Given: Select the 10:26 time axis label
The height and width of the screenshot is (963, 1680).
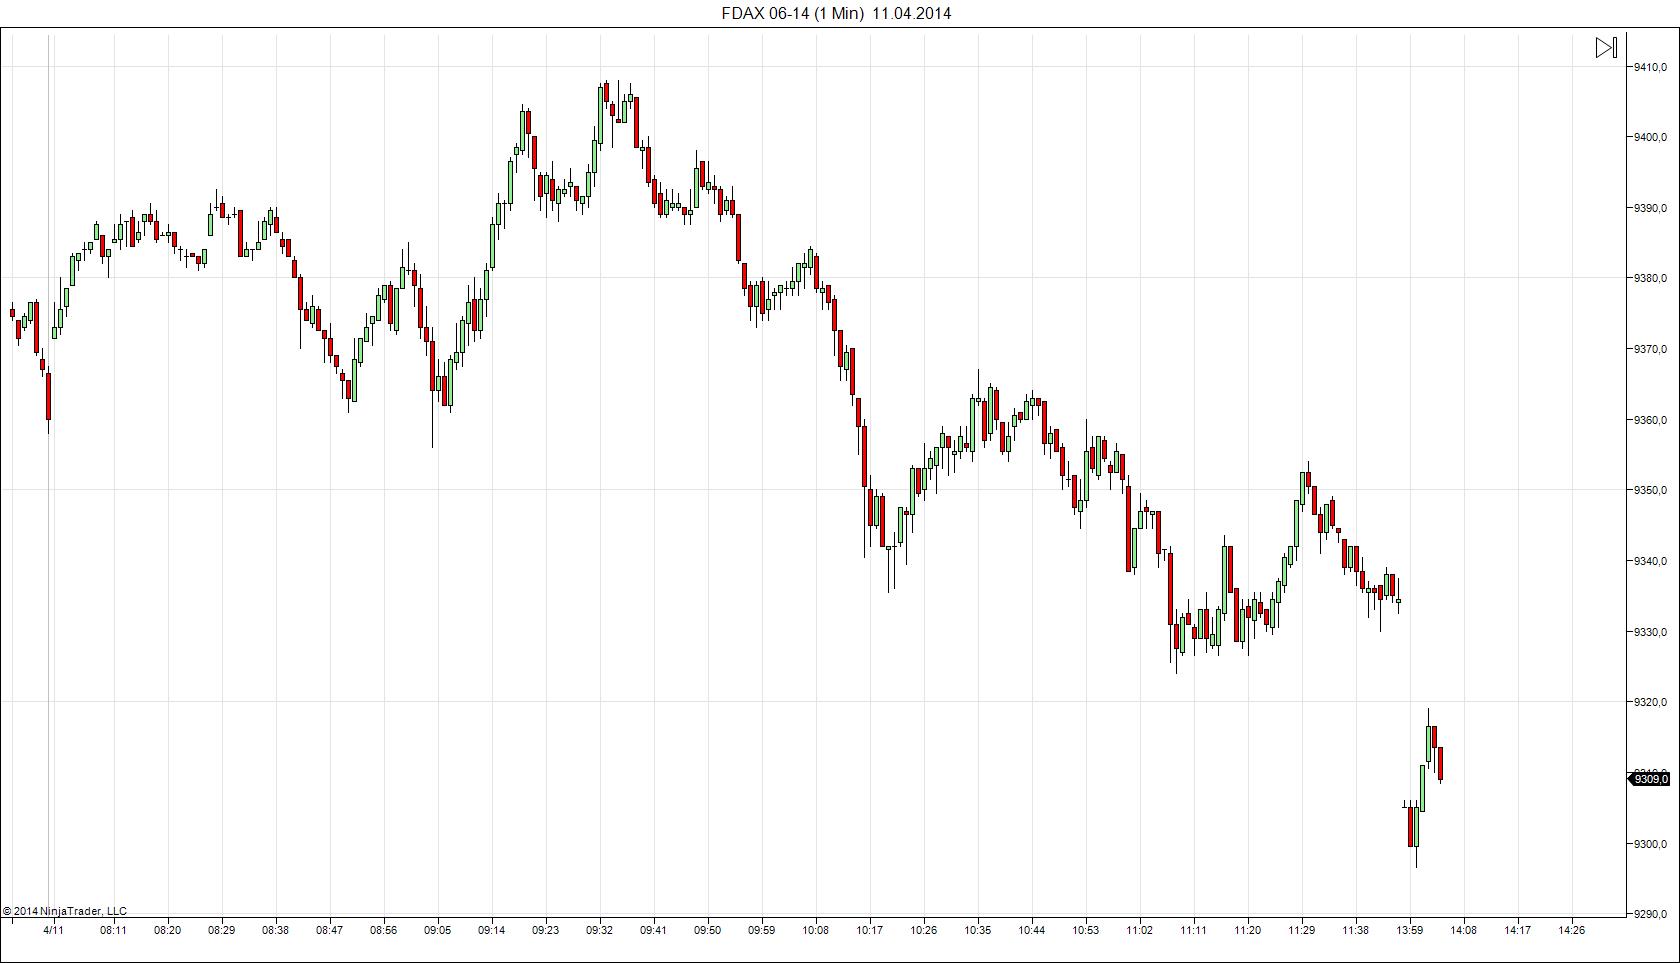Looking at the screenshot, I should [924, 930].
